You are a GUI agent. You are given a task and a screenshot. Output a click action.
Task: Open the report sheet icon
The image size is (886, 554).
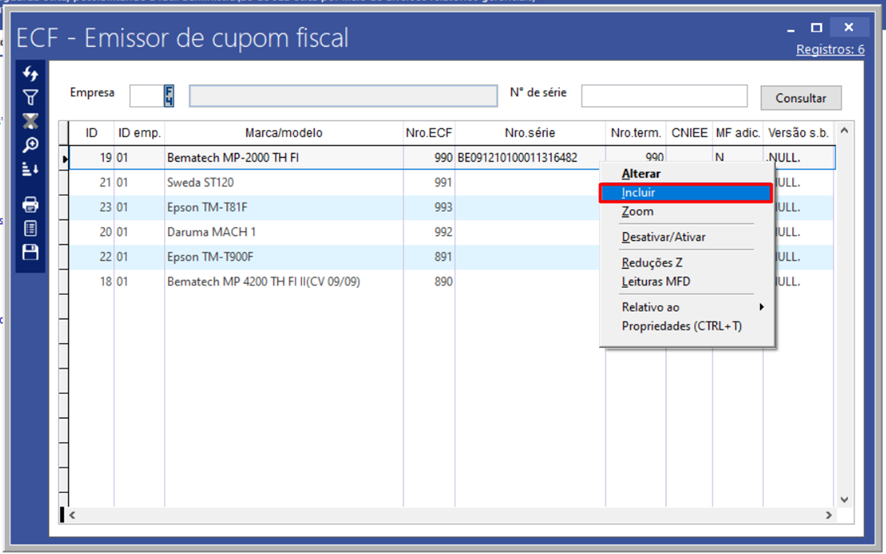tap(30, 229)
